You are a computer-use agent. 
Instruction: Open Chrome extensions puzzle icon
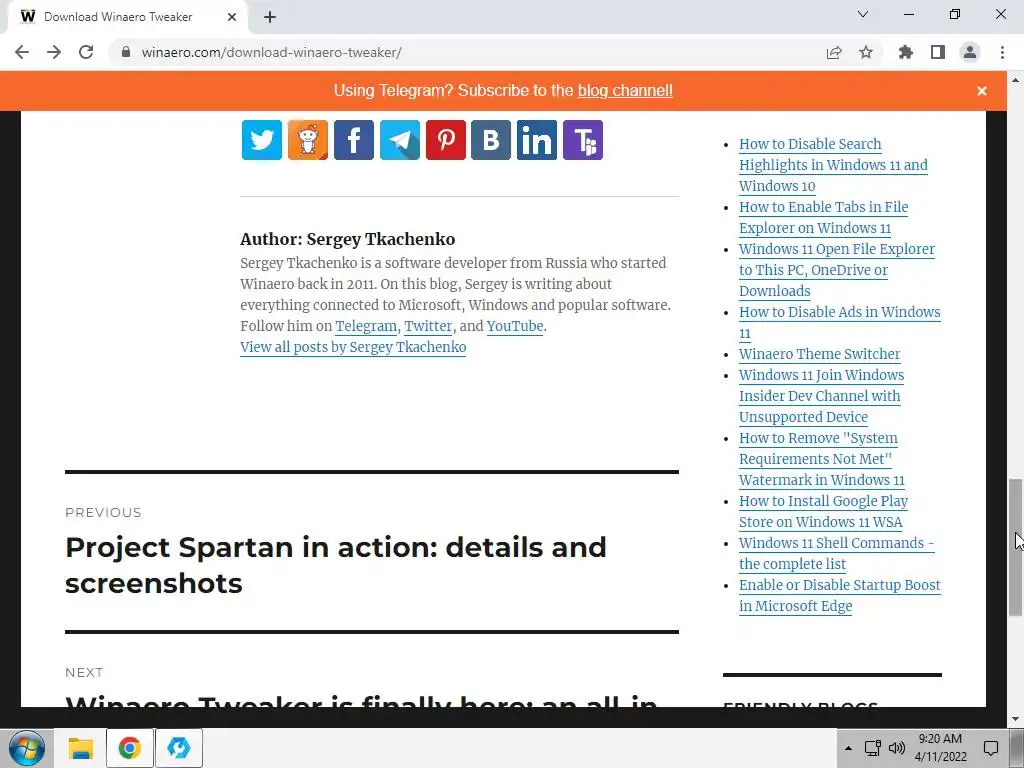(x=906, y=52)
